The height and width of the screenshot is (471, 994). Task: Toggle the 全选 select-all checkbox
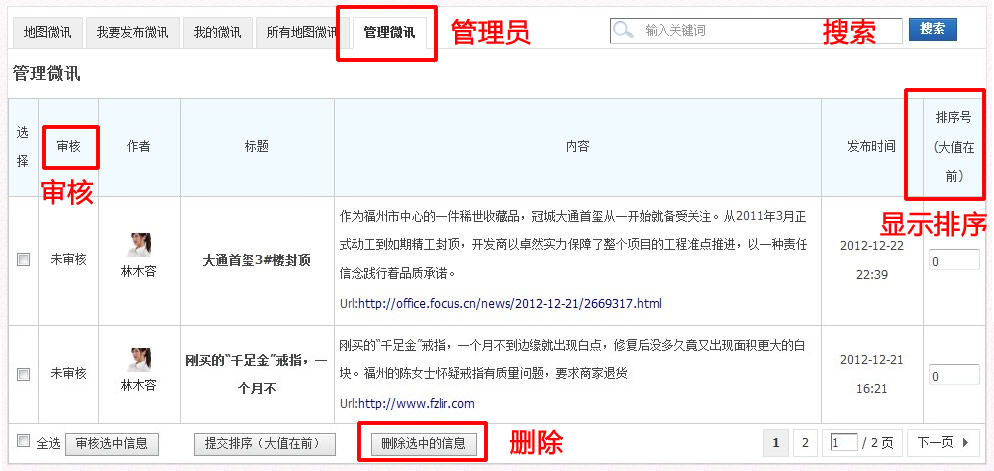pos(23,441)
